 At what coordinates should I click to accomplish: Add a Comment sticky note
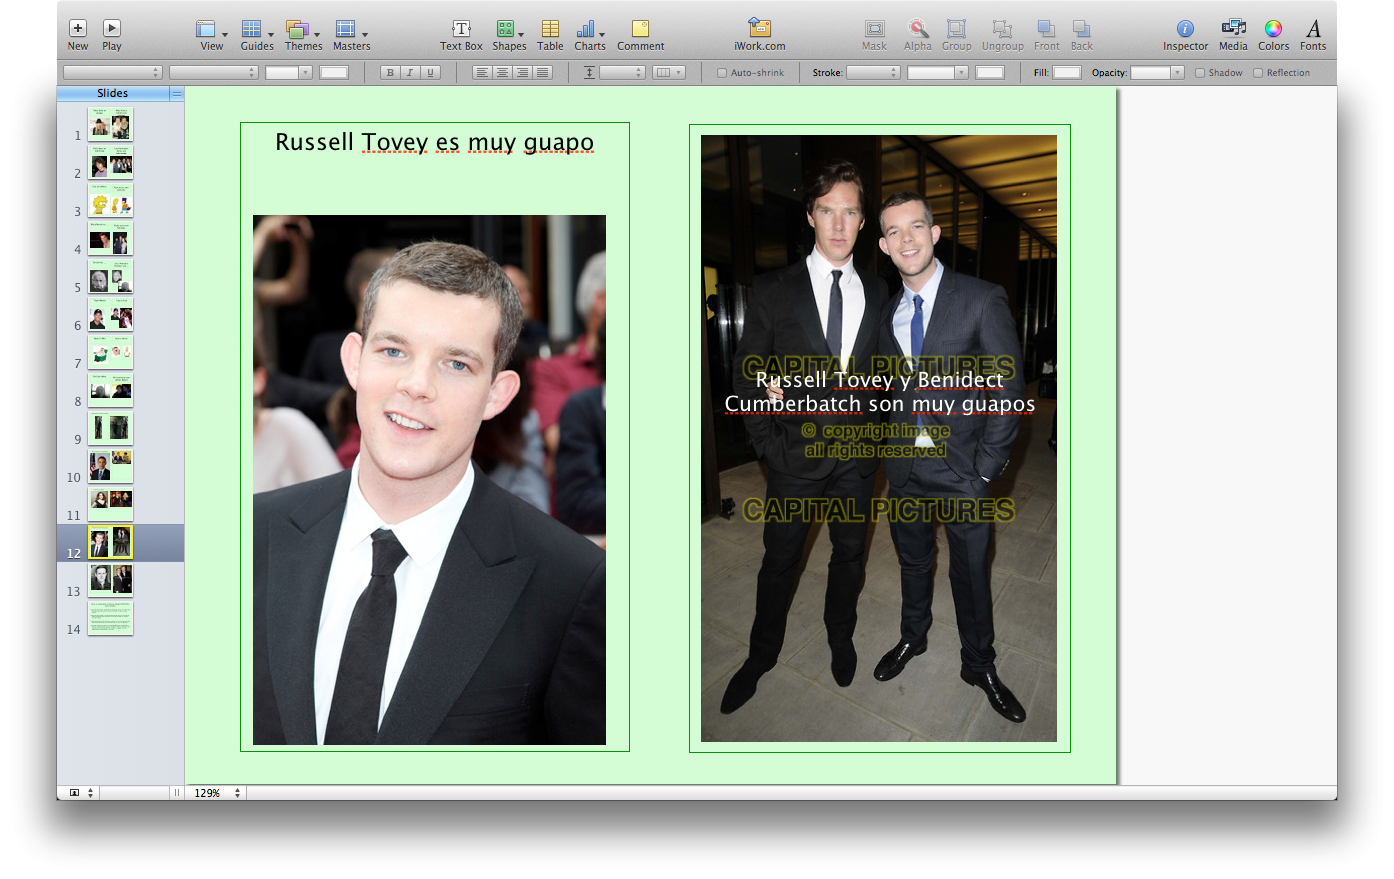(640, 29)
